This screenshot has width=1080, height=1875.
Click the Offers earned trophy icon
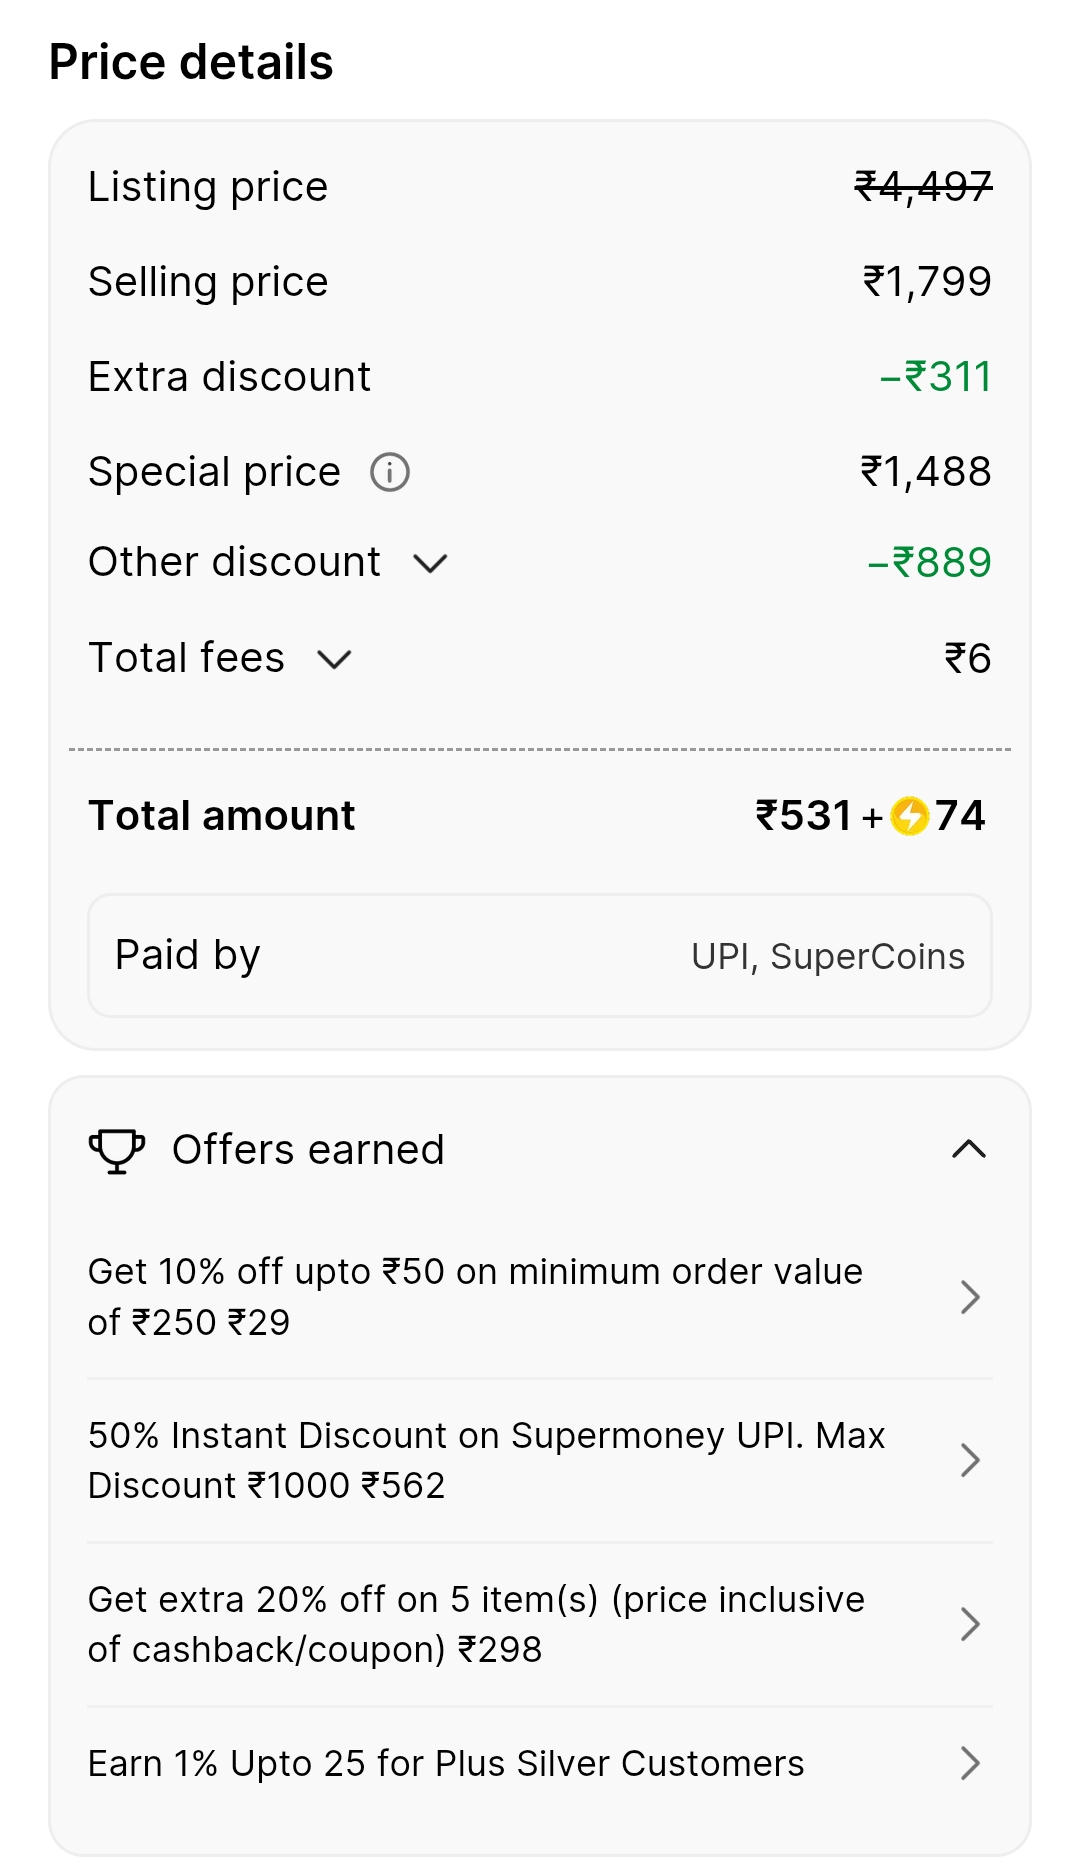pos(117,1150)
